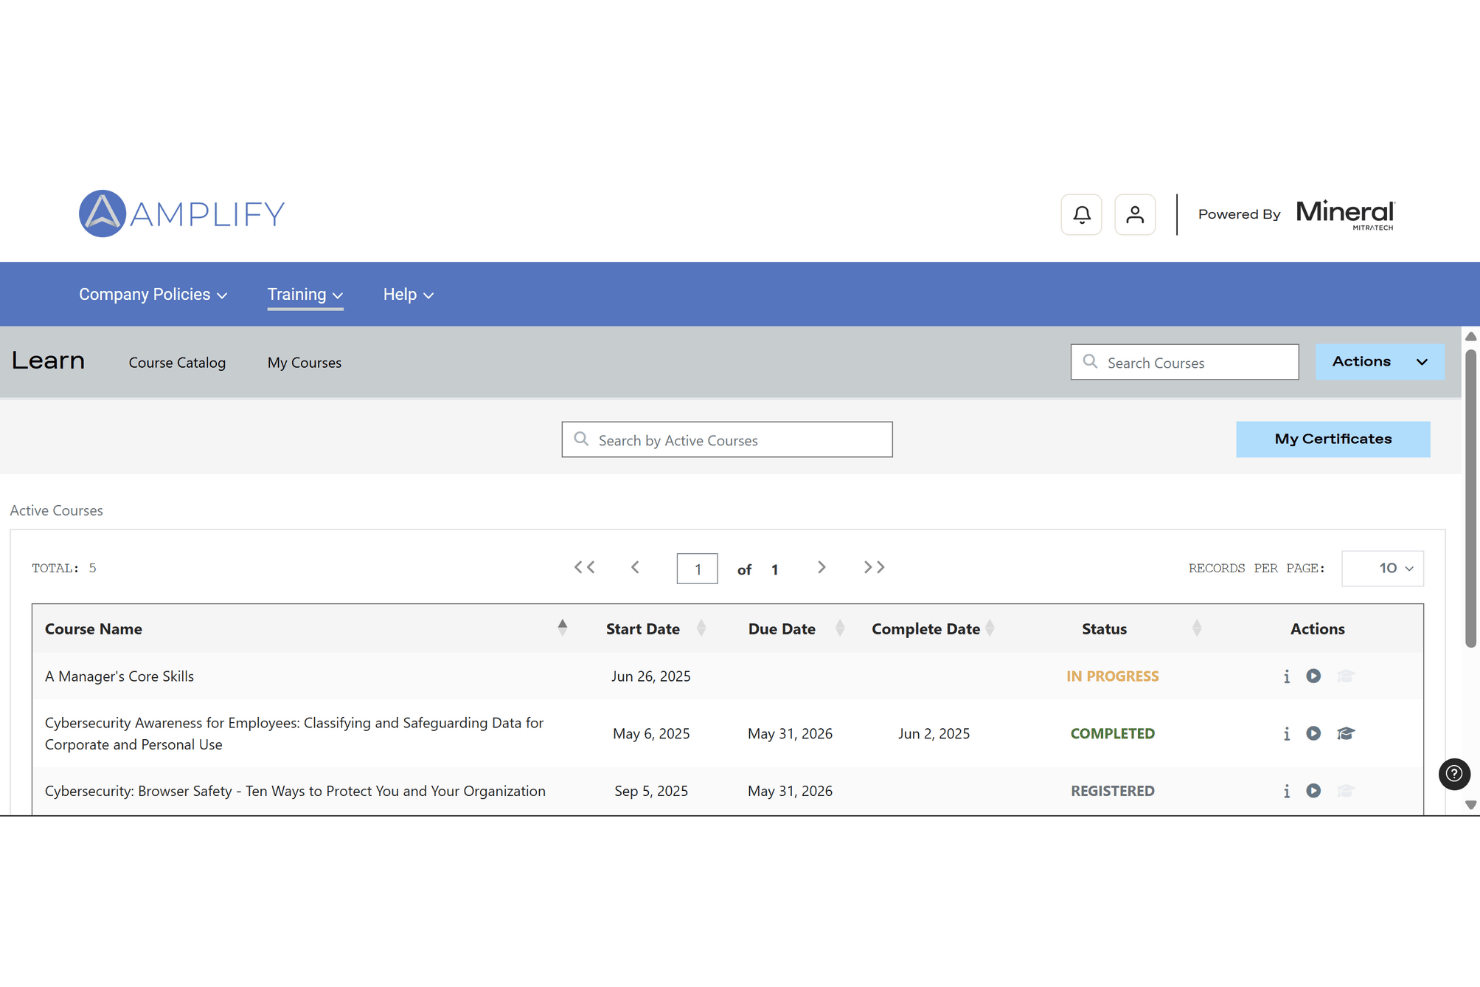1480x987 pixels.
Task: Open records per page dropdown
Action: click(1383, 568)
